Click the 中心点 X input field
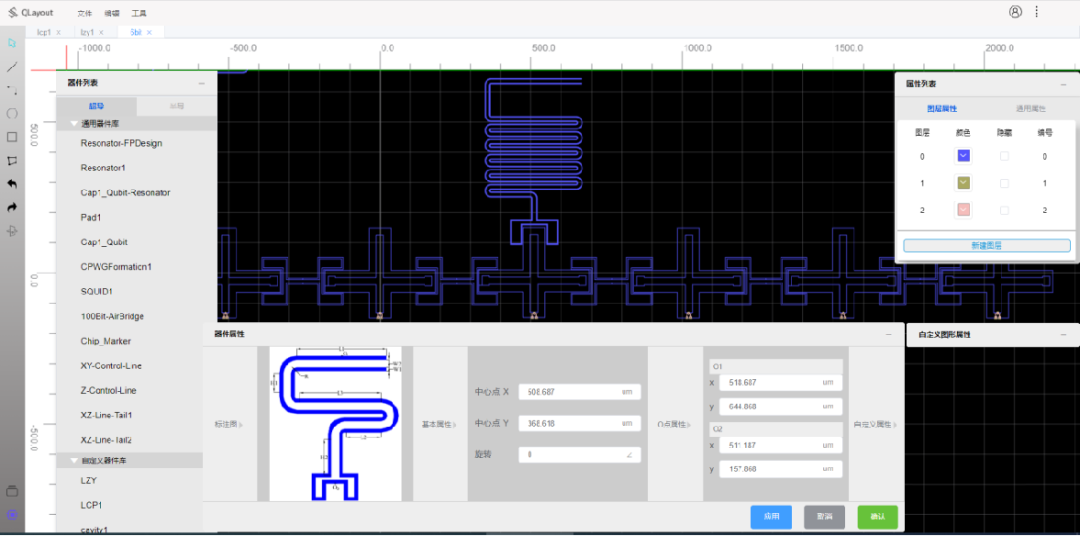This screenshot has height=536, width=1080. 578,392
